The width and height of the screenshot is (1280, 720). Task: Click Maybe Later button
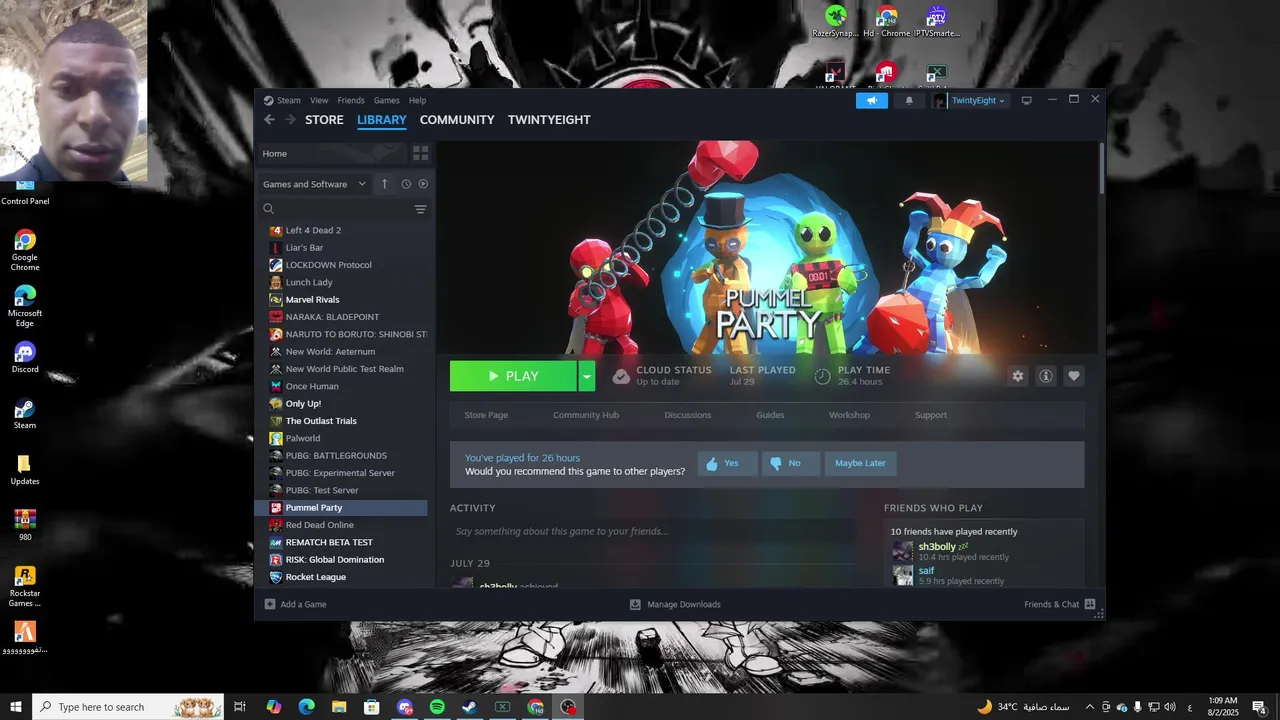point(860,463)
